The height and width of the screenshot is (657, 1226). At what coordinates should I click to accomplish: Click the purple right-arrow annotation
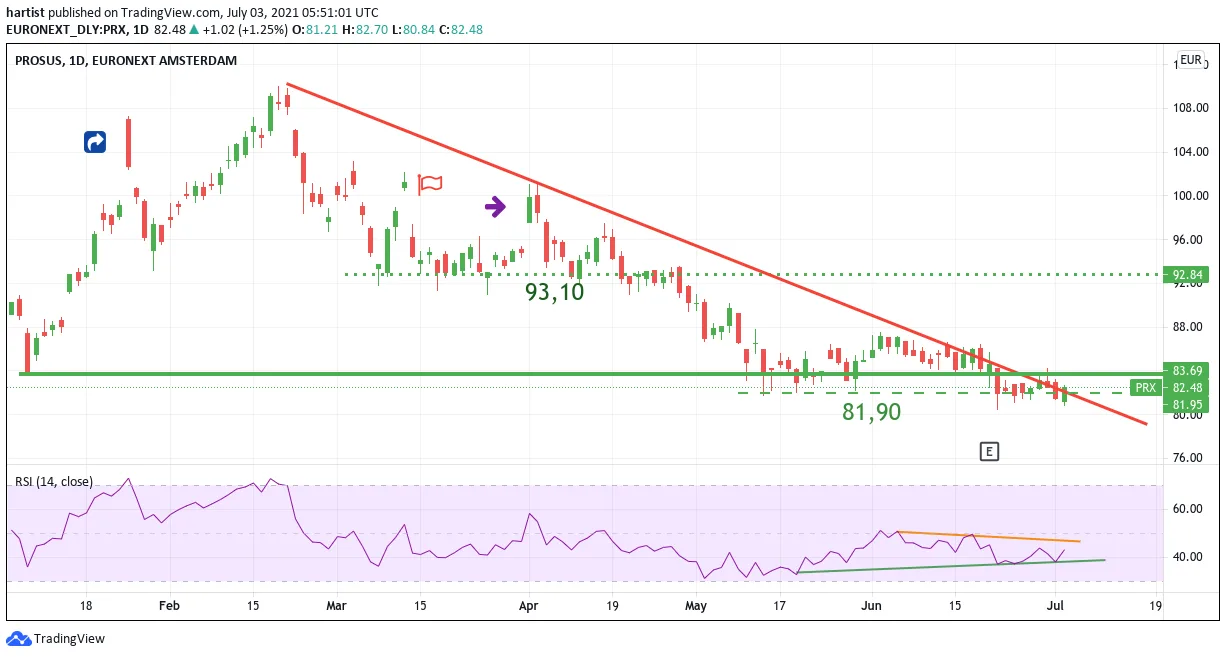click(x=496, y=207)
